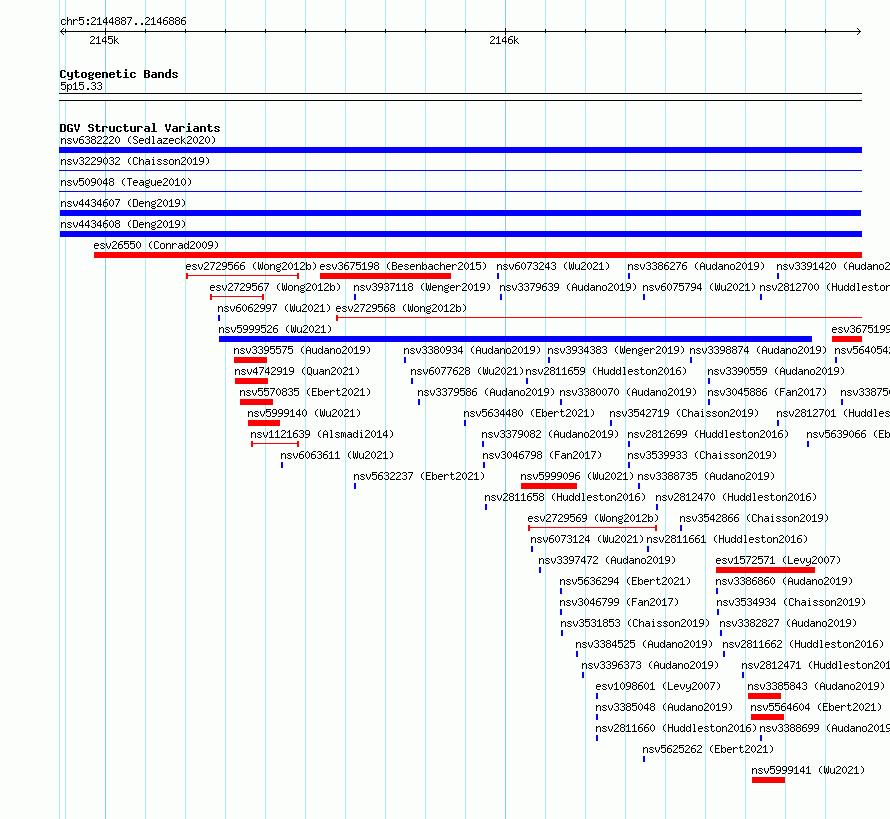Click the blue bar under nsv4434608
Screen dimensions: 890x819
point(460,234)
